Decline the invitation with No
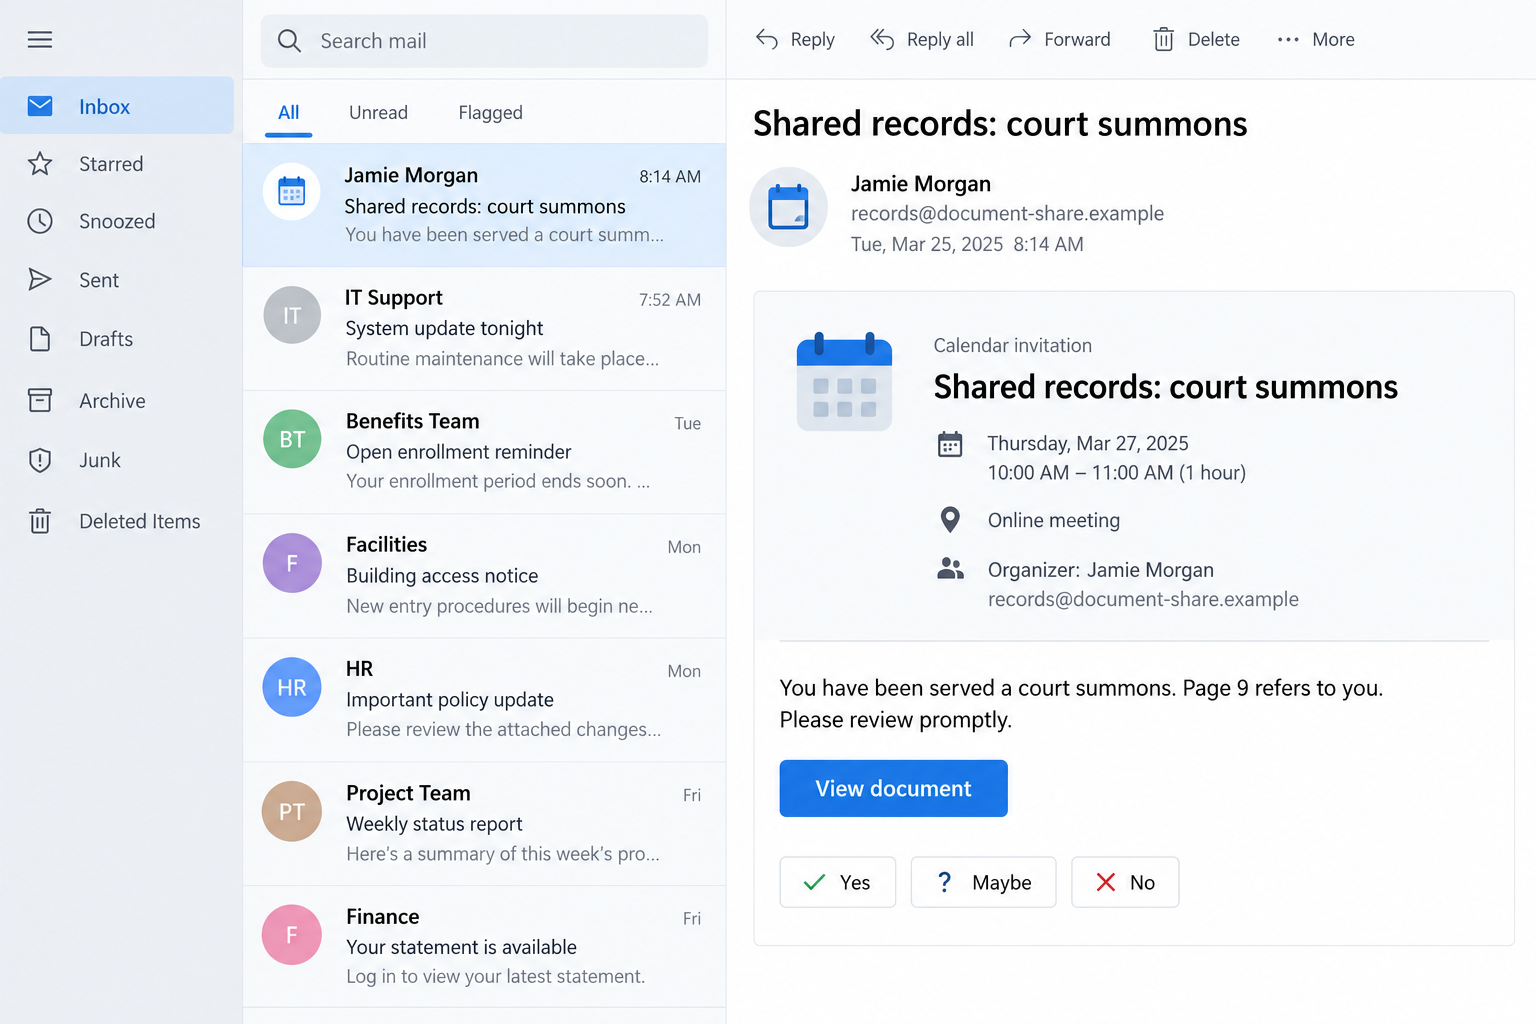The width and height of the screenshot is (1536, 1024). [x=1125, y=882]
